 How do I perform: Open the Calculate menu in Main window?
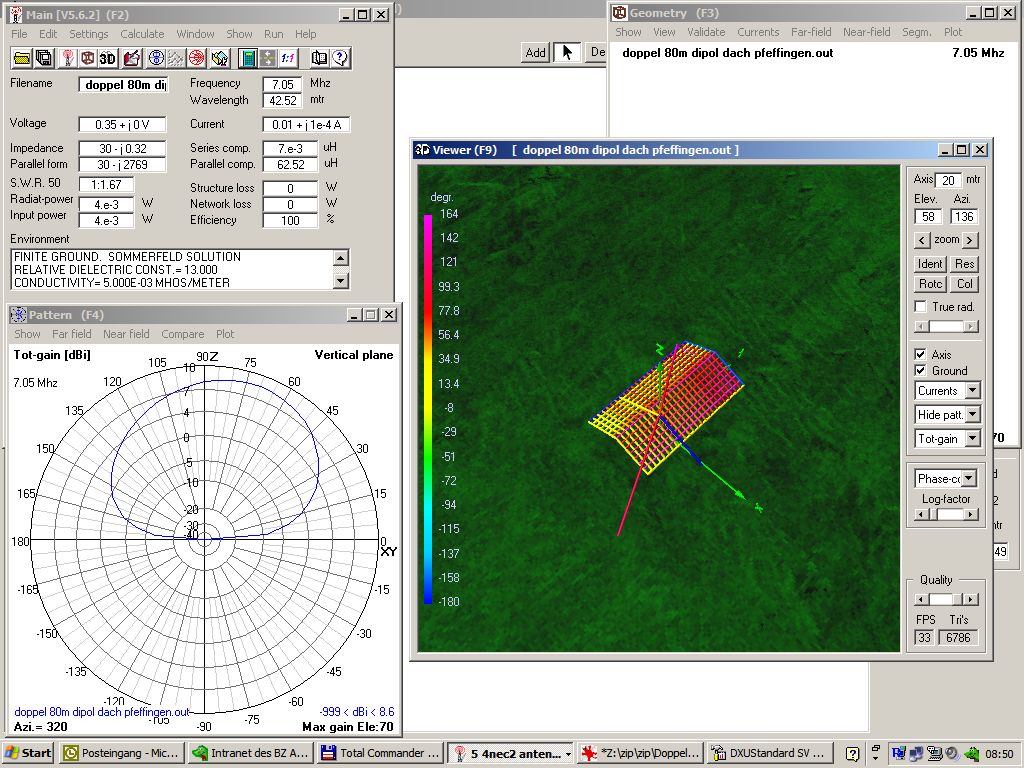142,34
